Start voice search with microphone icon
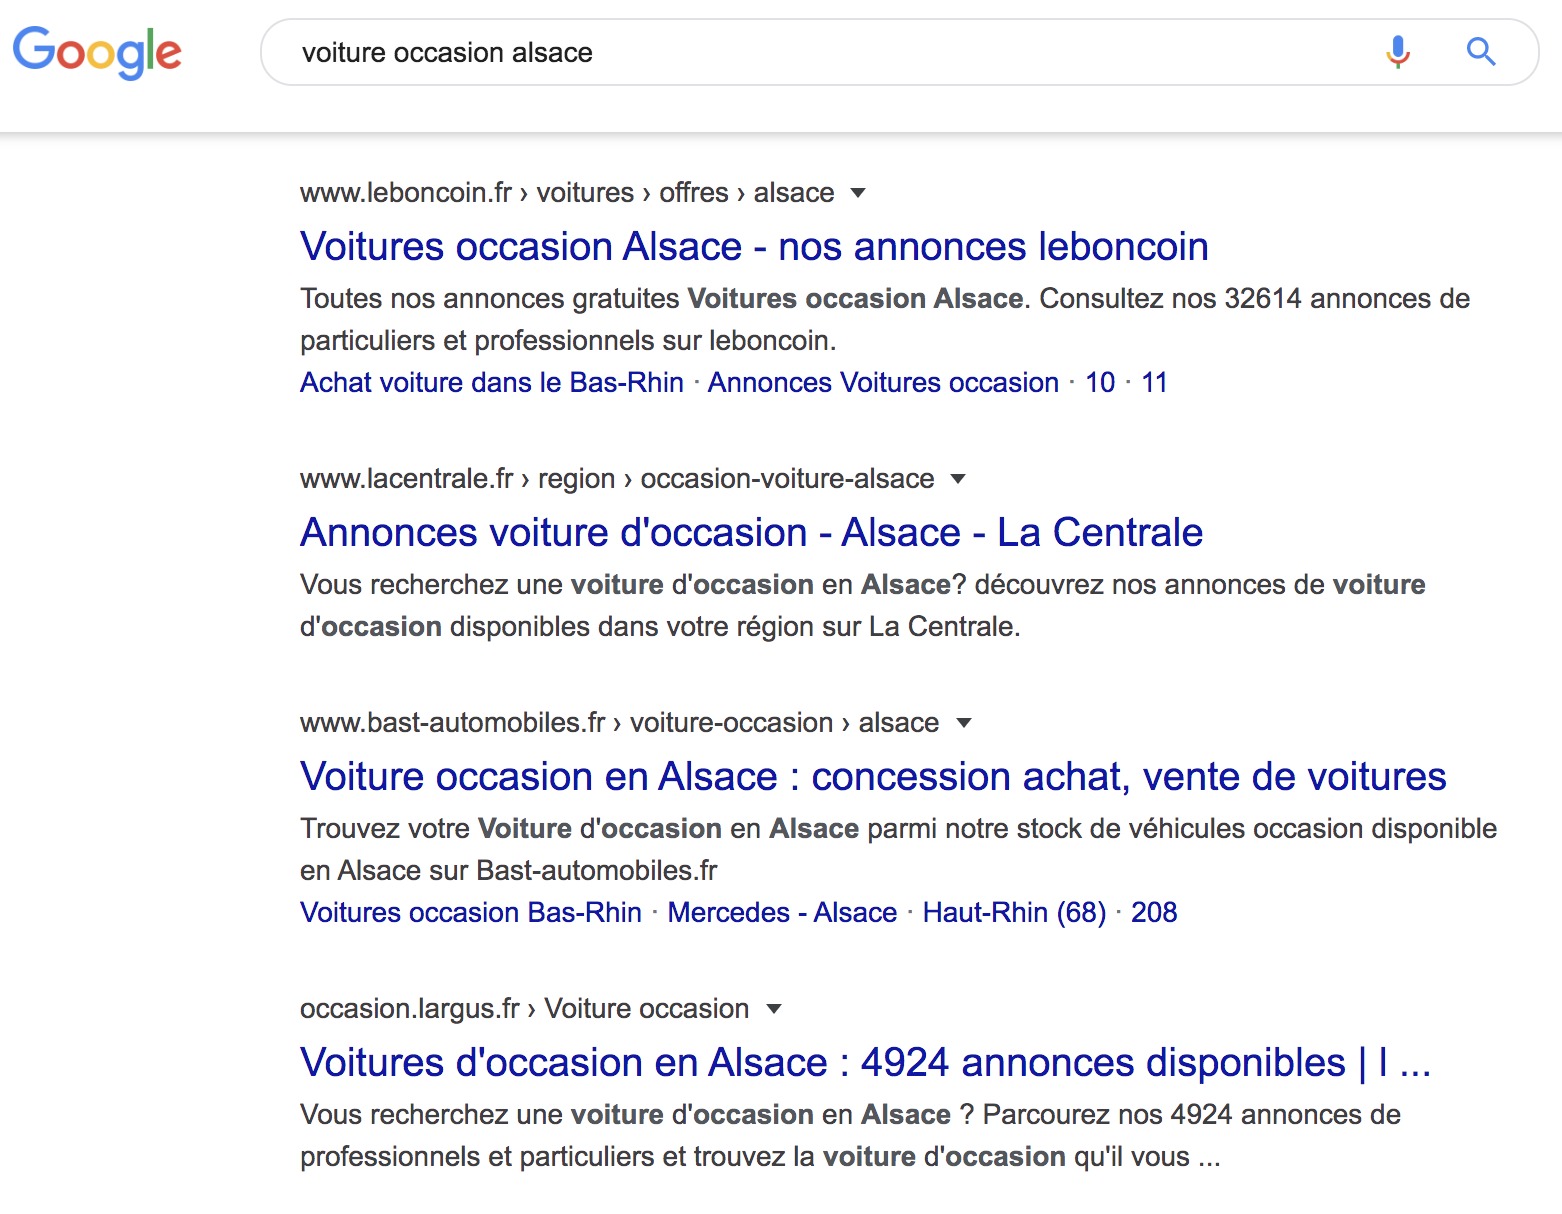 pos(1398,52)
